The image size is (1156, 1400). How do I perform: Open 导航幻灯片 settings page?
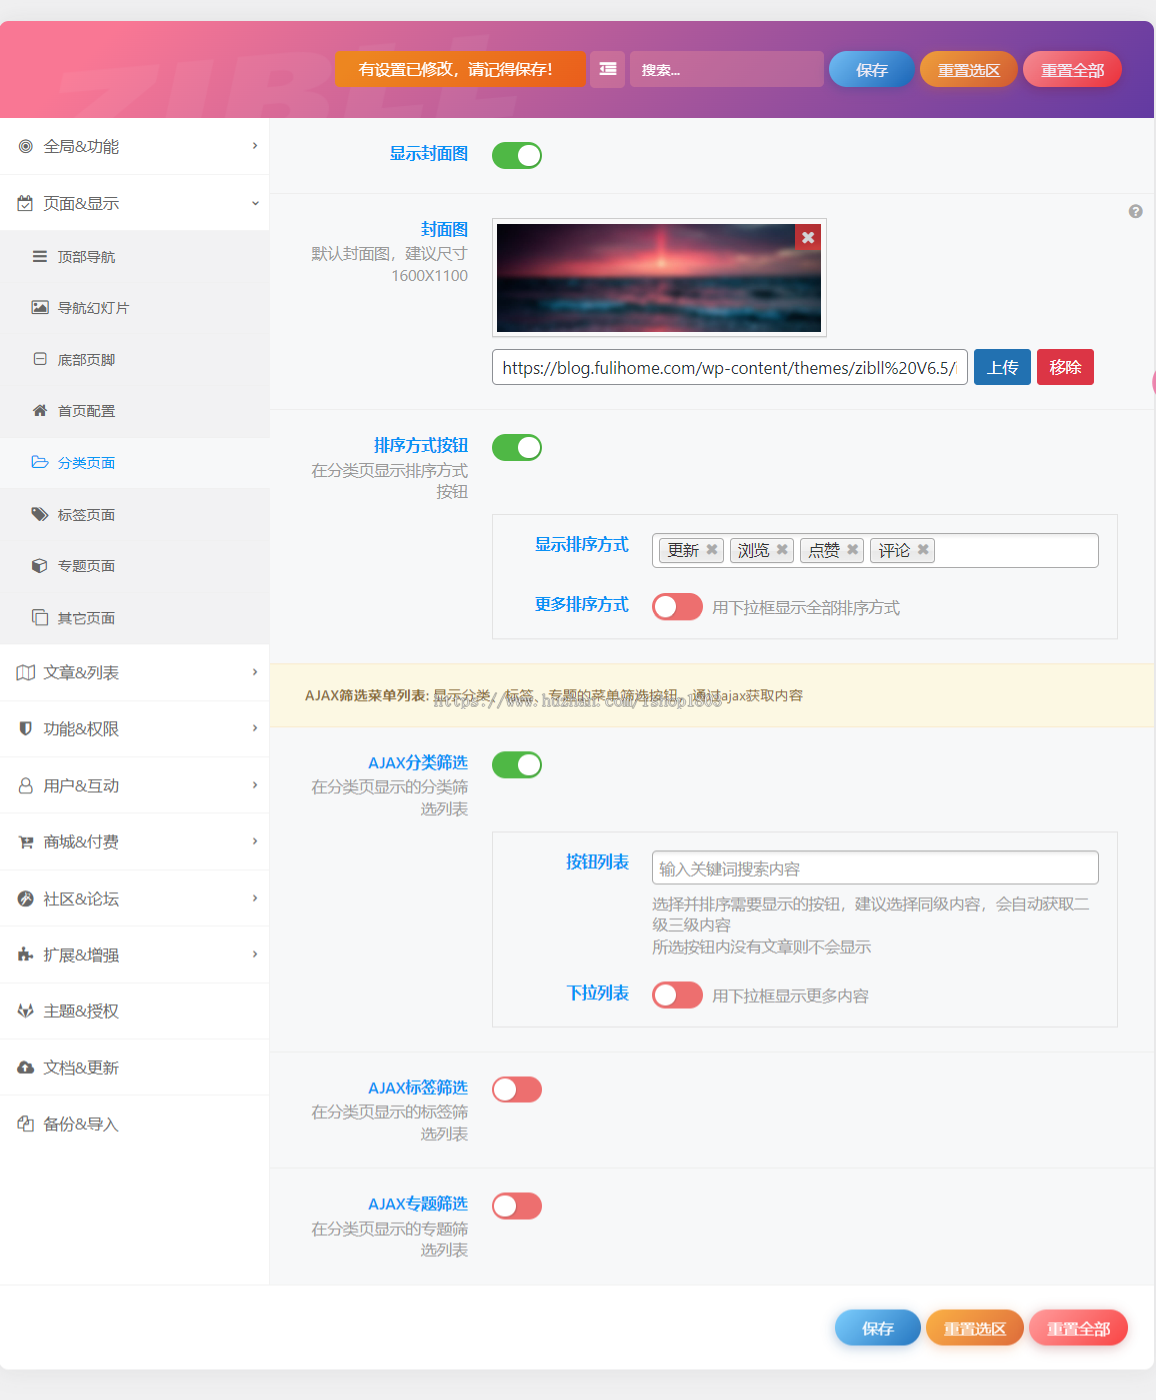[x=135, y=308]
